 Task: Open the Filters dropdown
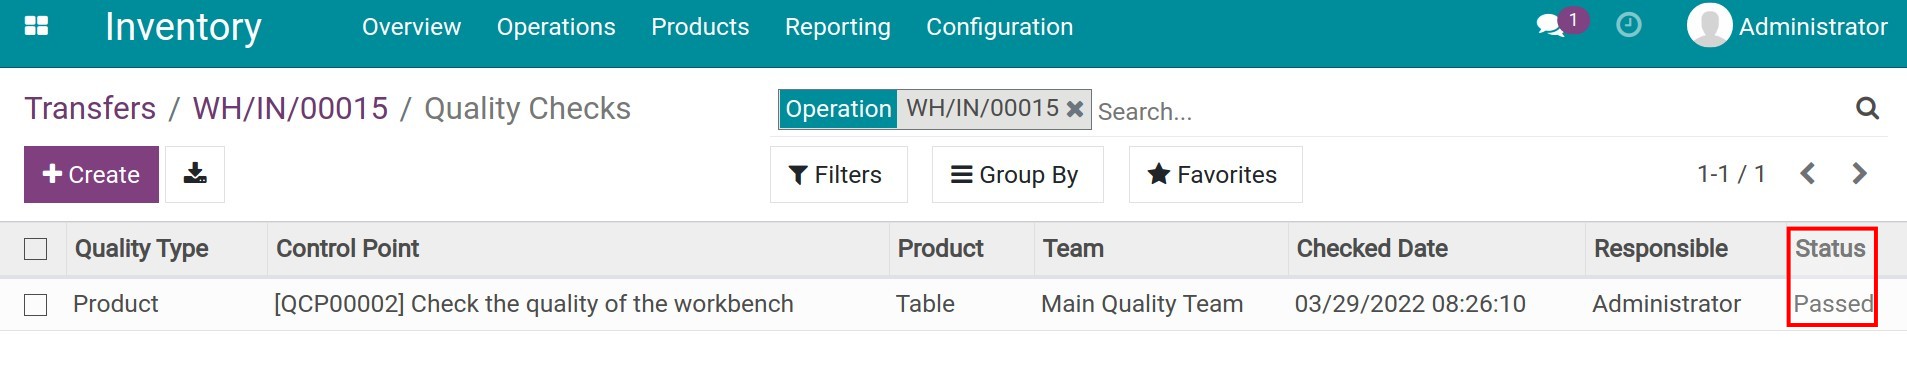point(838,175)
